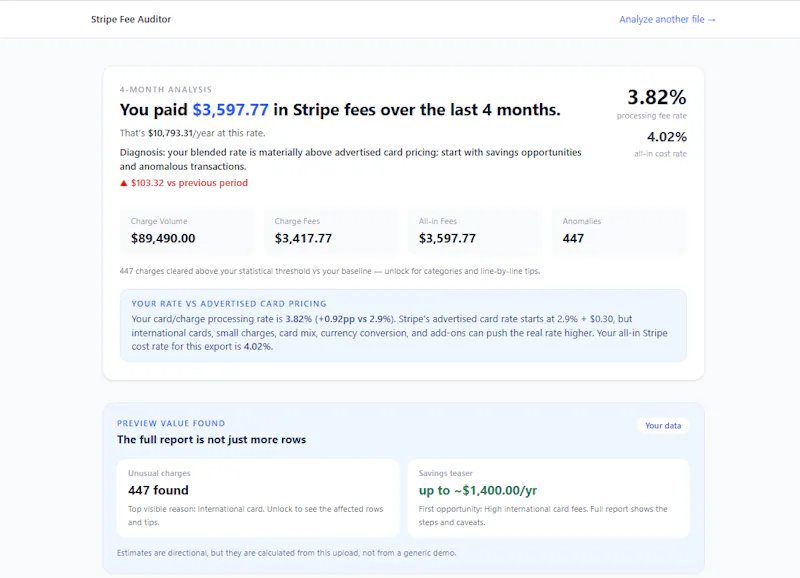Open the Anomalies 447 card
Image resolution: width=800 pixels, height=578 pixels.
619,232
